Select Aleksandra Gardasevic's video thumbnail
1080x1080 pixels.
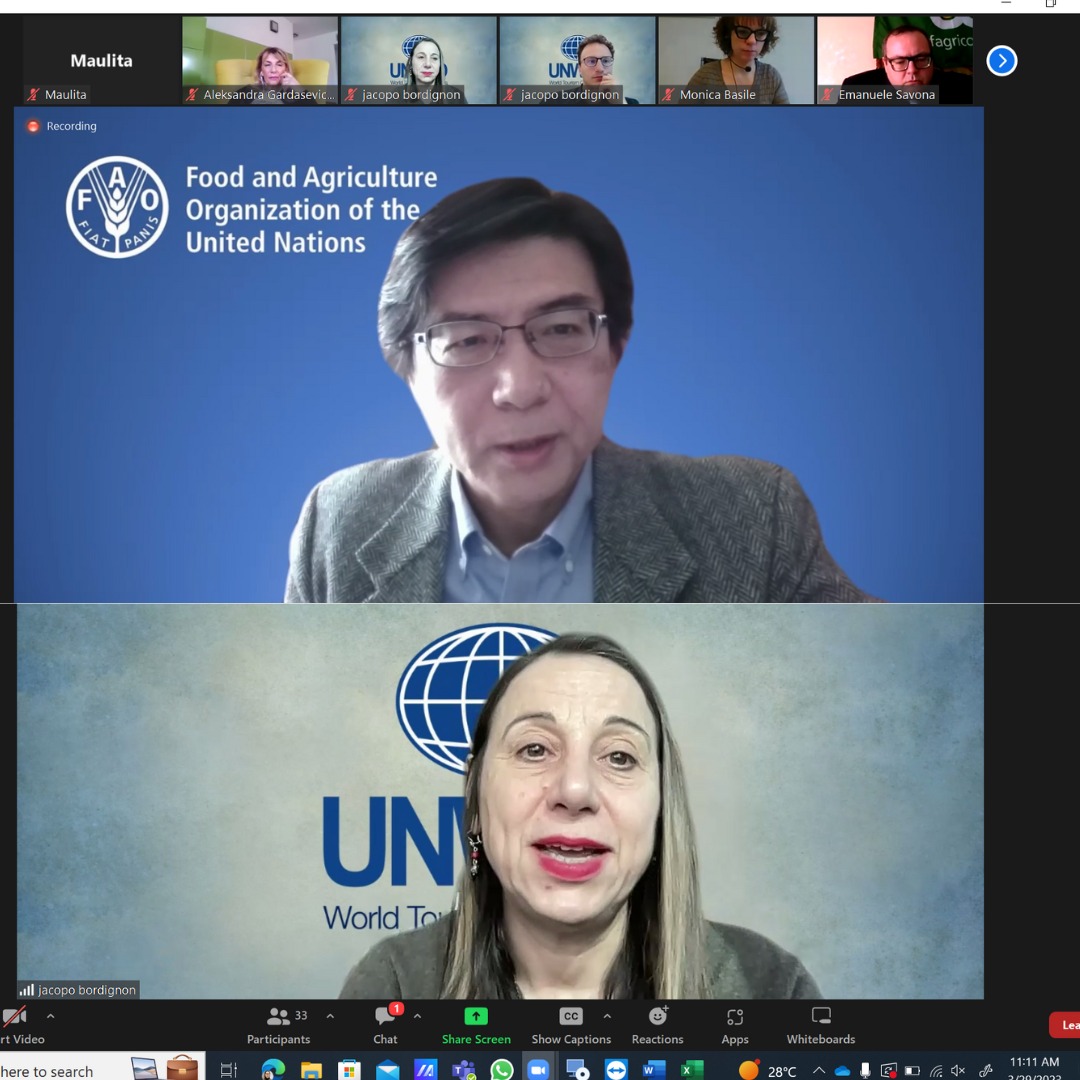coord(260,60)
